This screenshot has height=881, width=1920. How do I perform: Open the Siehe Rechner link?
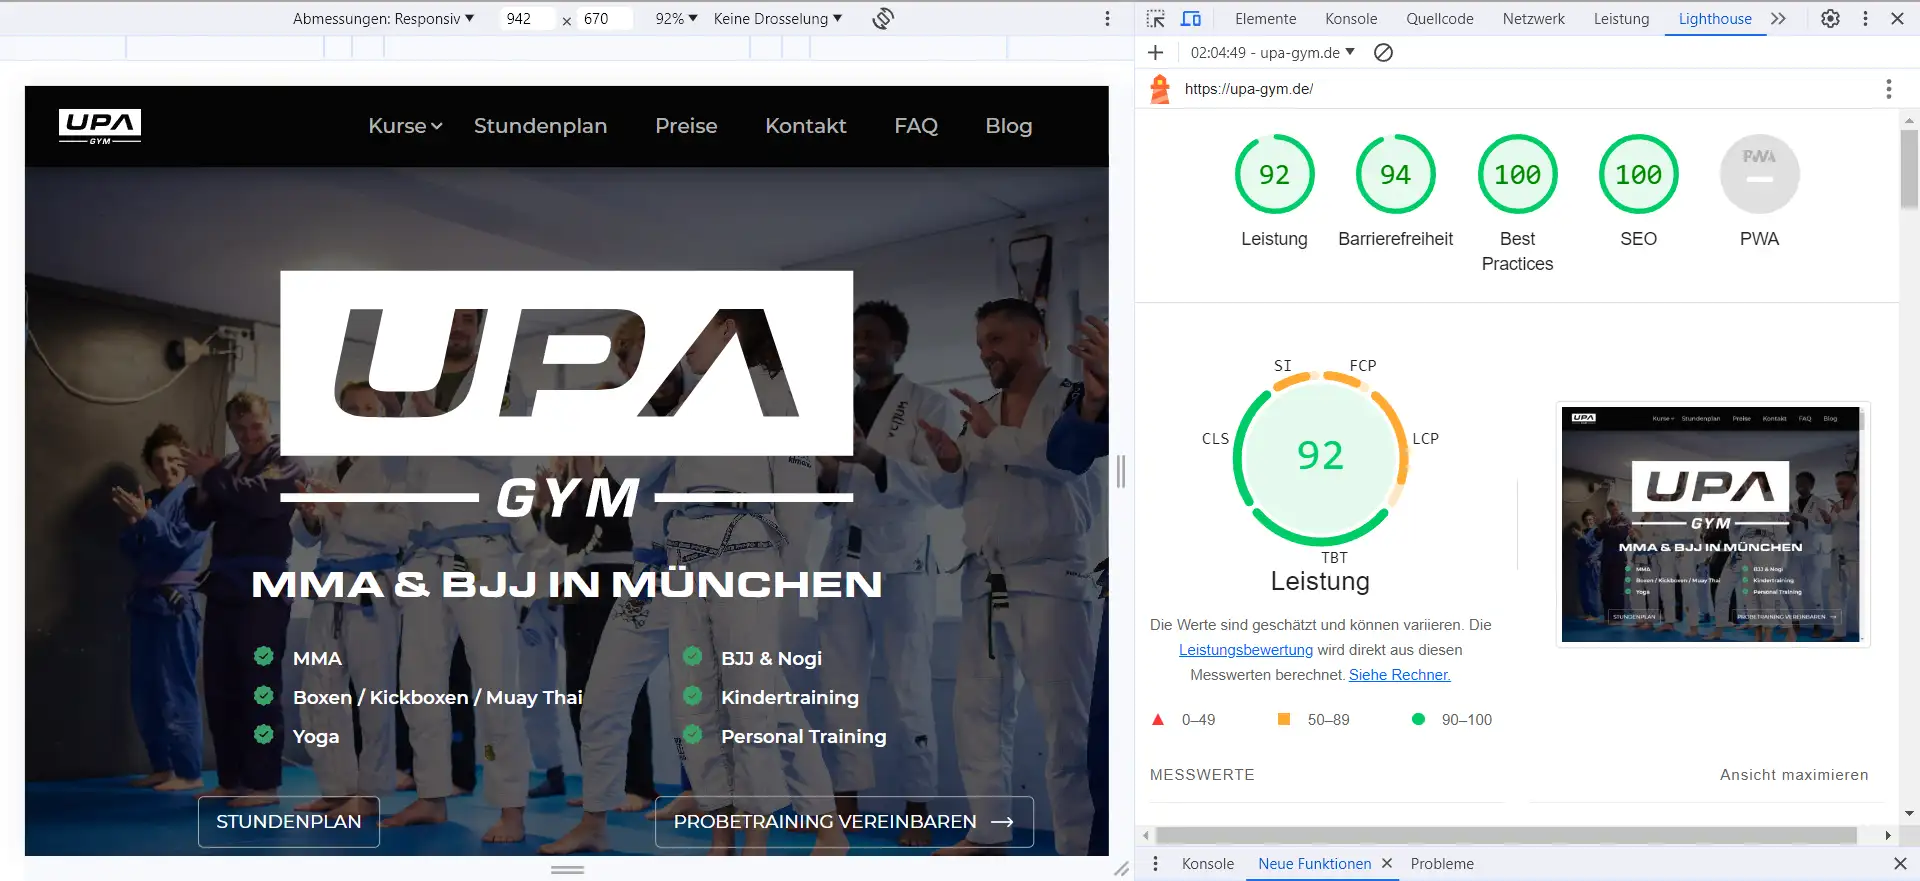[1400, 675]
